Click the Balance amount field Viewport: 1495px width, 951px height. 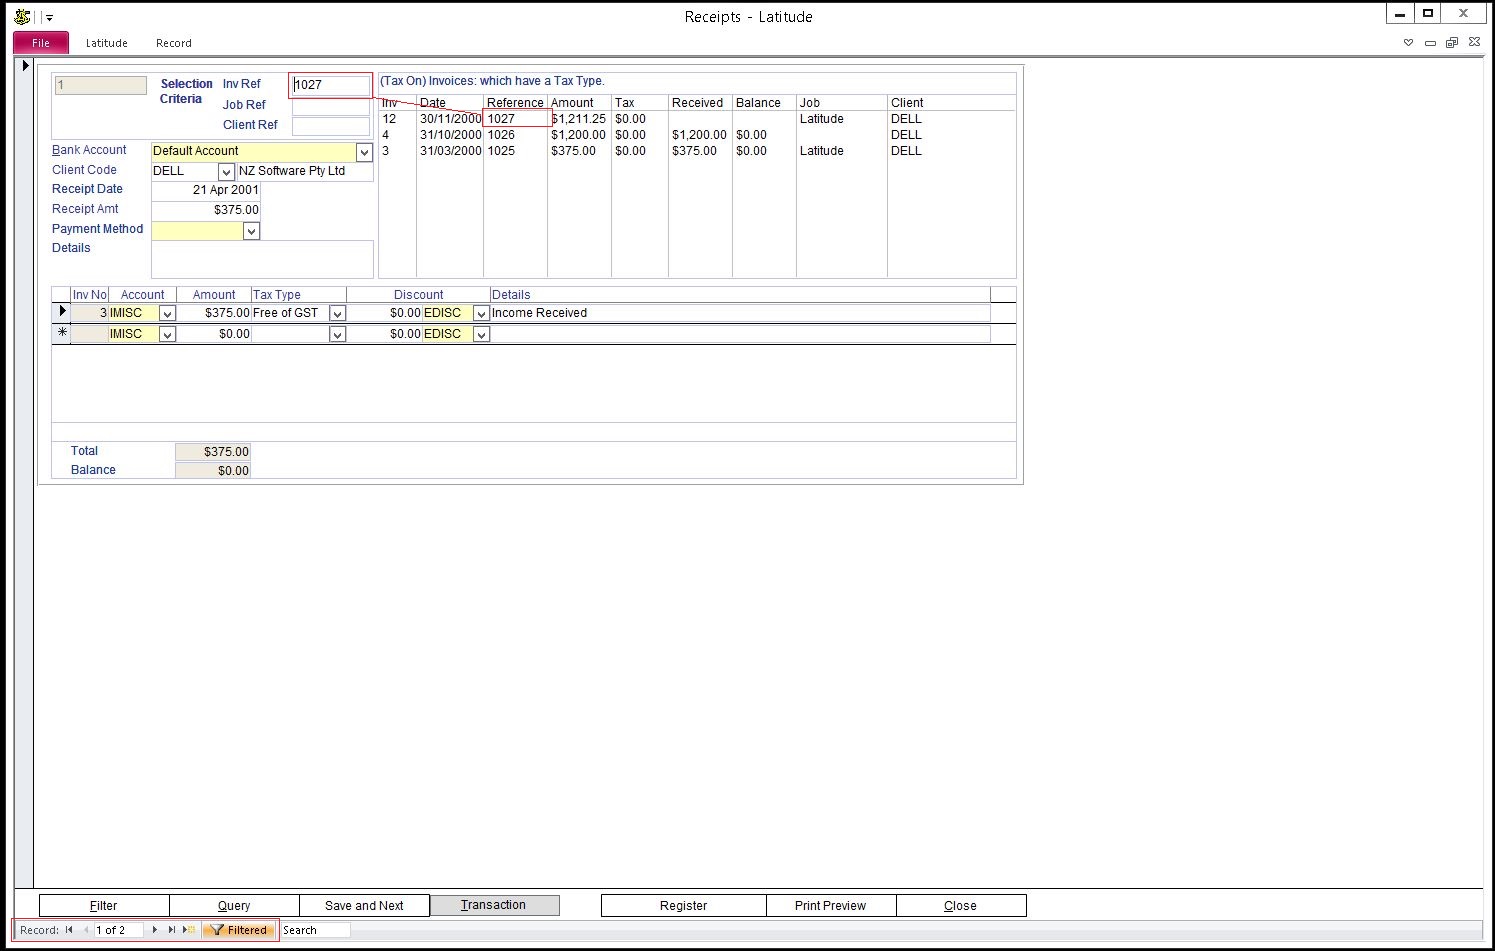tap(213, 471)
